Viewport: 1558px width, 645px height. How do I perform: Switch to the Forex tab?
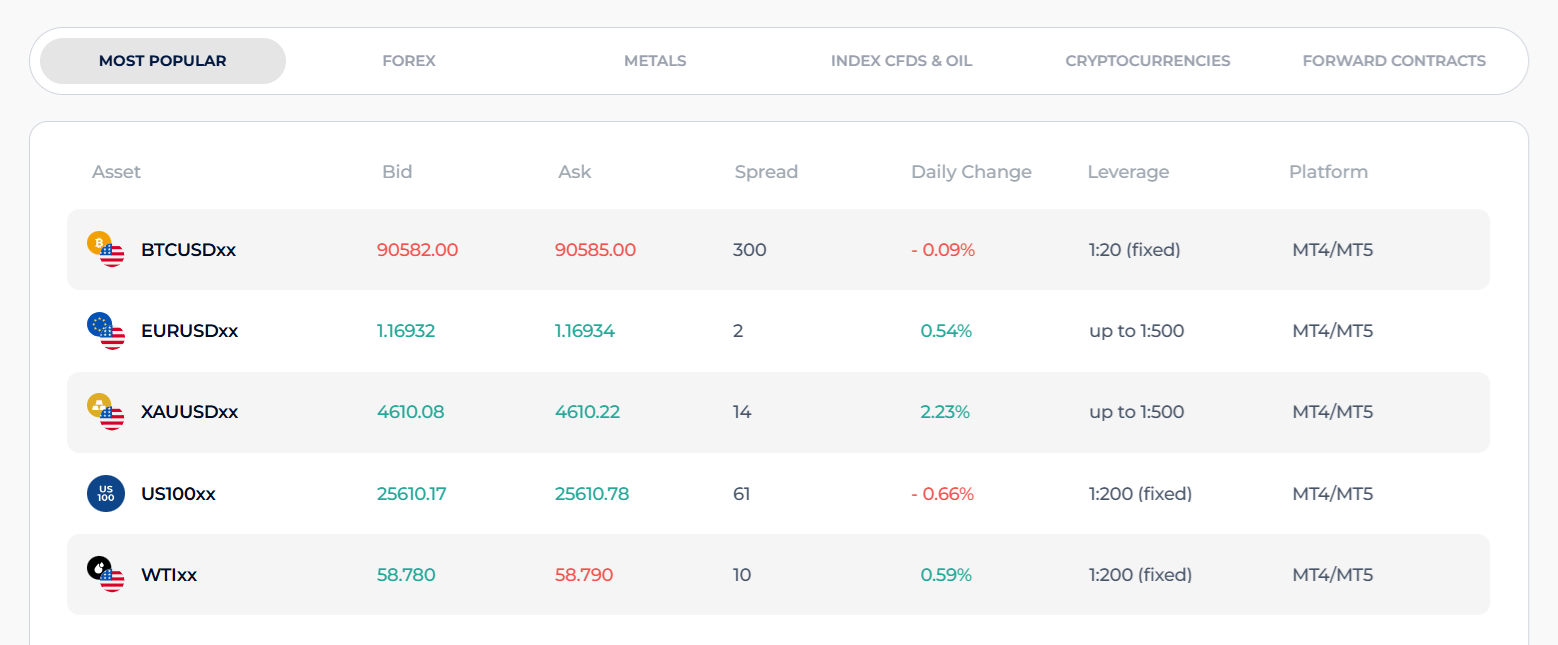[x=409, y=61]
